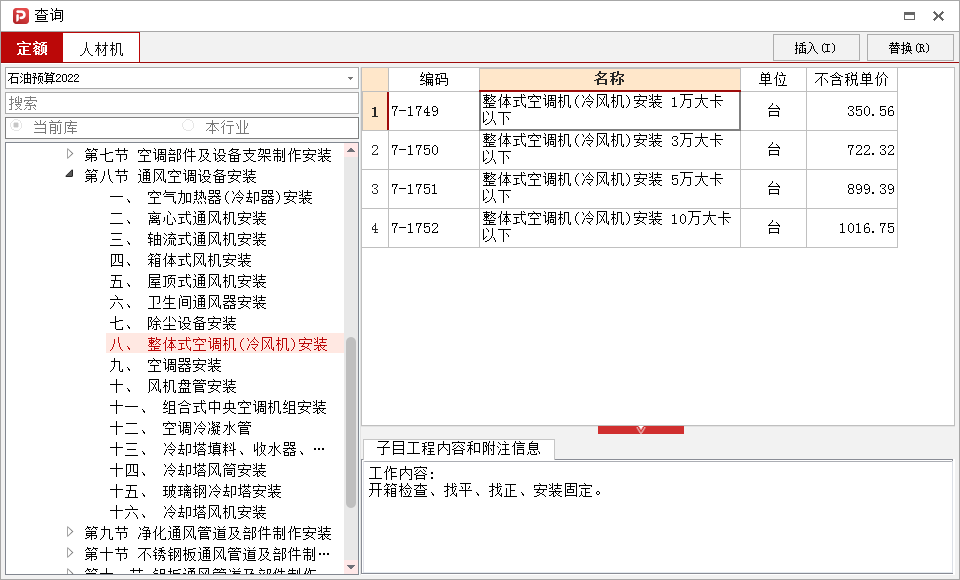Click the 插入(I) button
Image resolution: width=960 pixels, height=580 pixels.
(815, 47)
